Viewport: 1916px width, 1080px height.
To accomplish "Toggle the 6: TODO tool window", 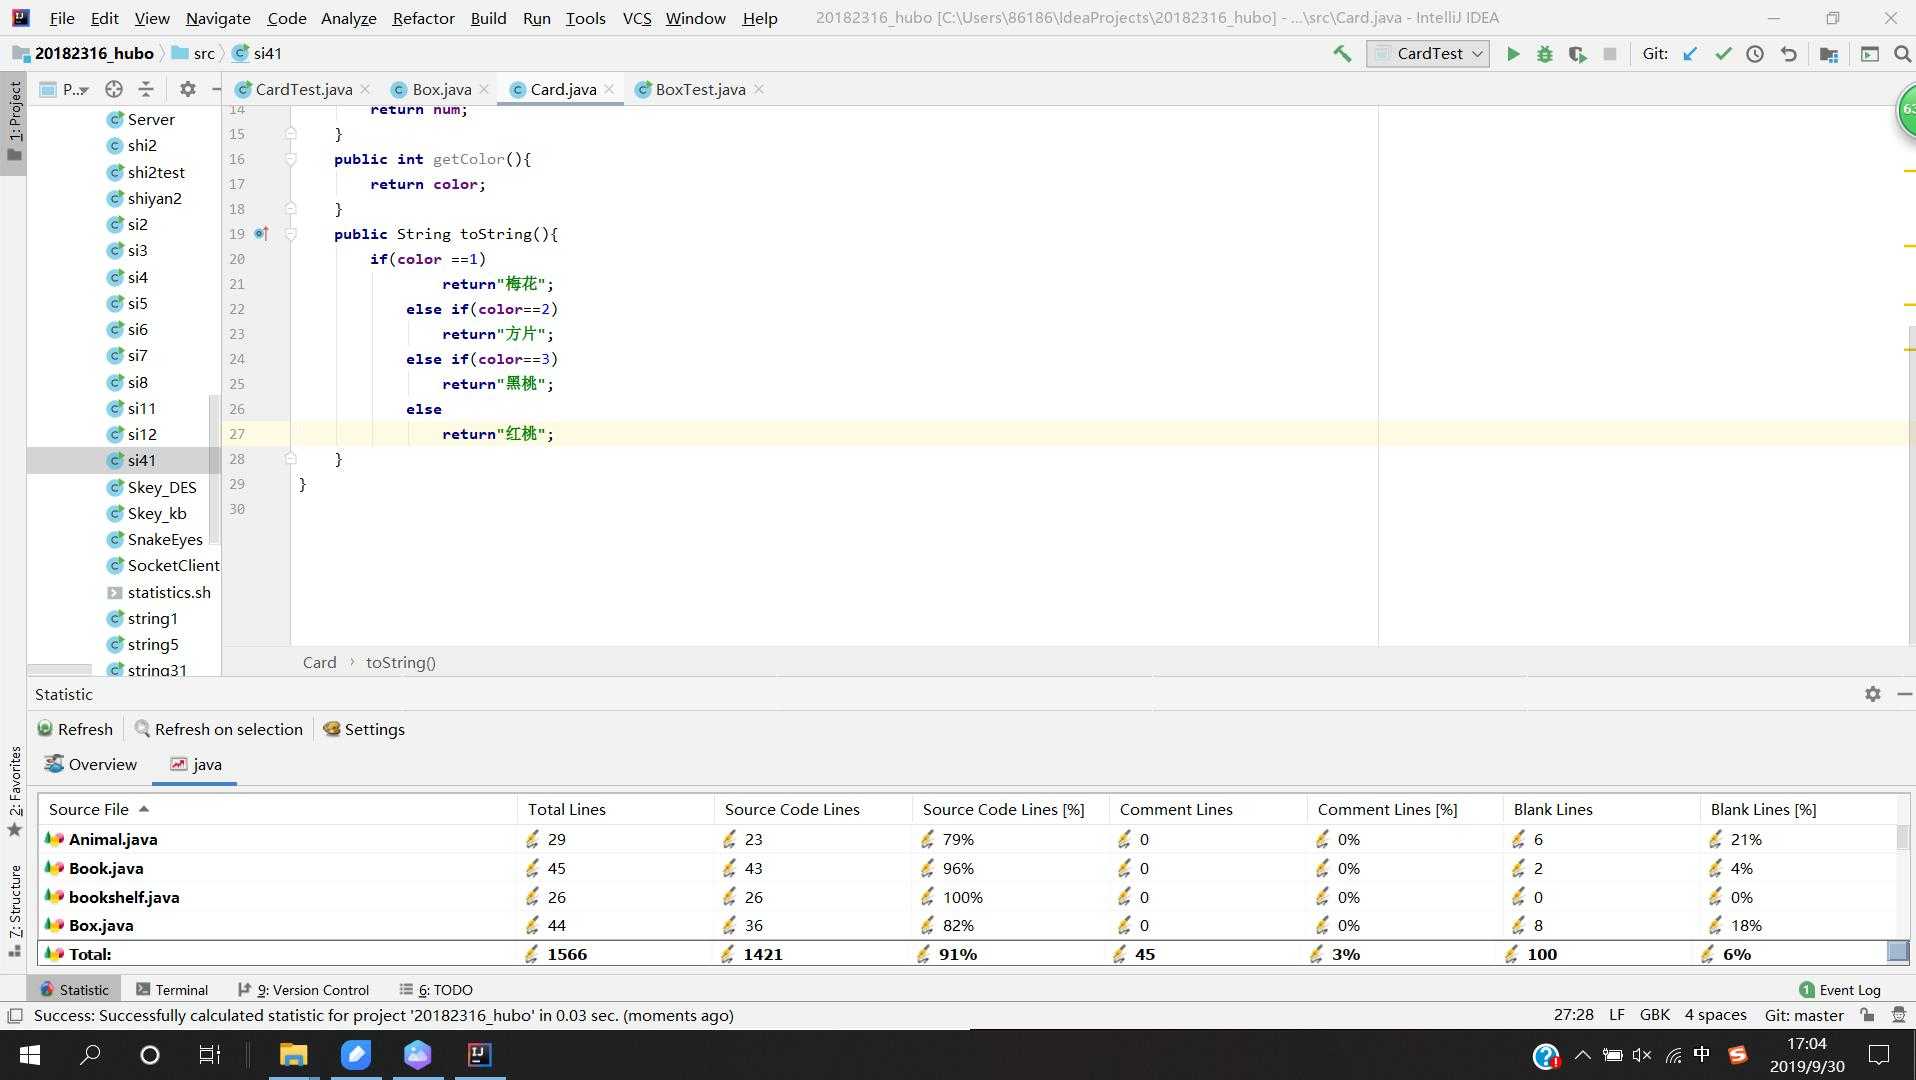I will point(436,990).
